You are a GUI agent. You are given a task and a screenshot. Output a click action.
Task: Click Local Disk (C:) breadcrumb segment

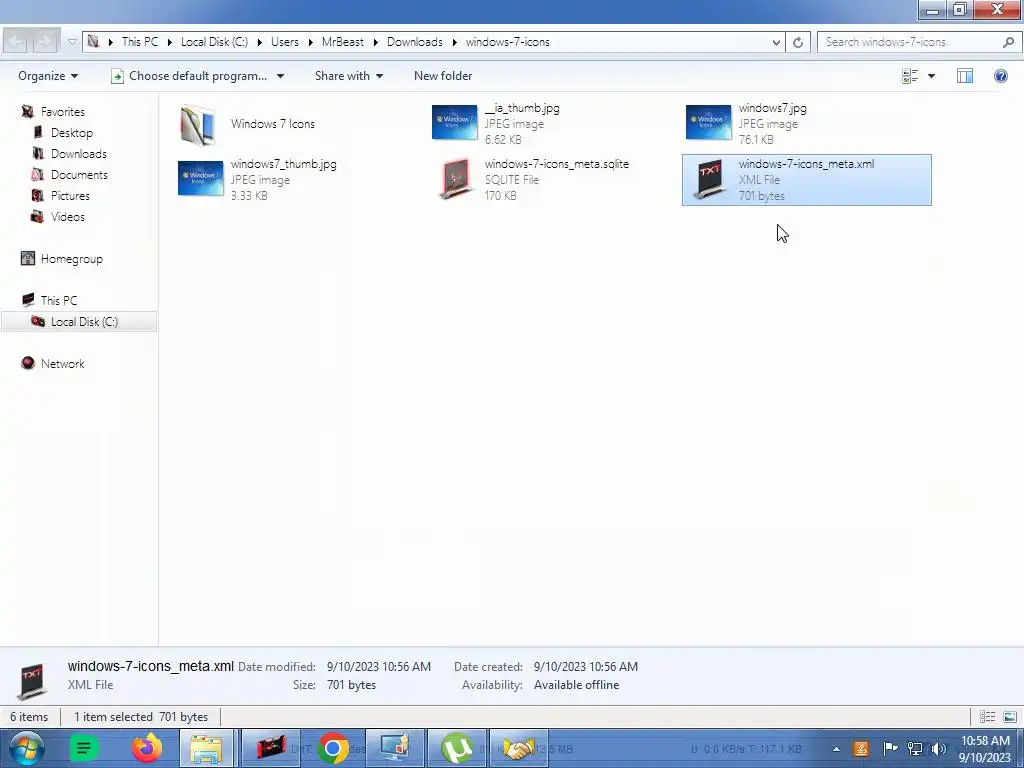(x=214, y=42)
